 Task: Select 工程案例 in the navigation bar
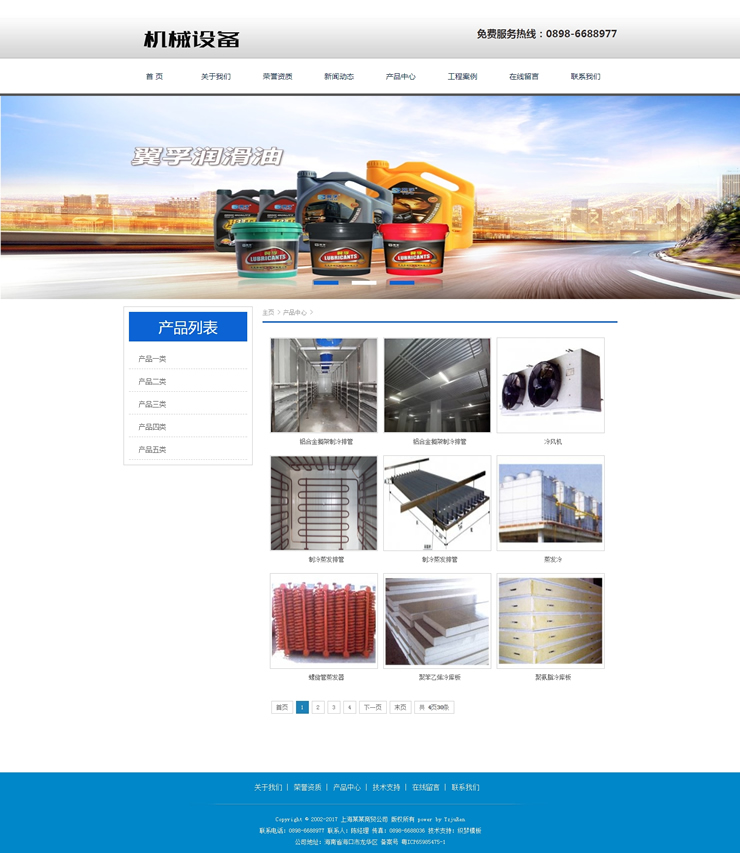(462, 76)
